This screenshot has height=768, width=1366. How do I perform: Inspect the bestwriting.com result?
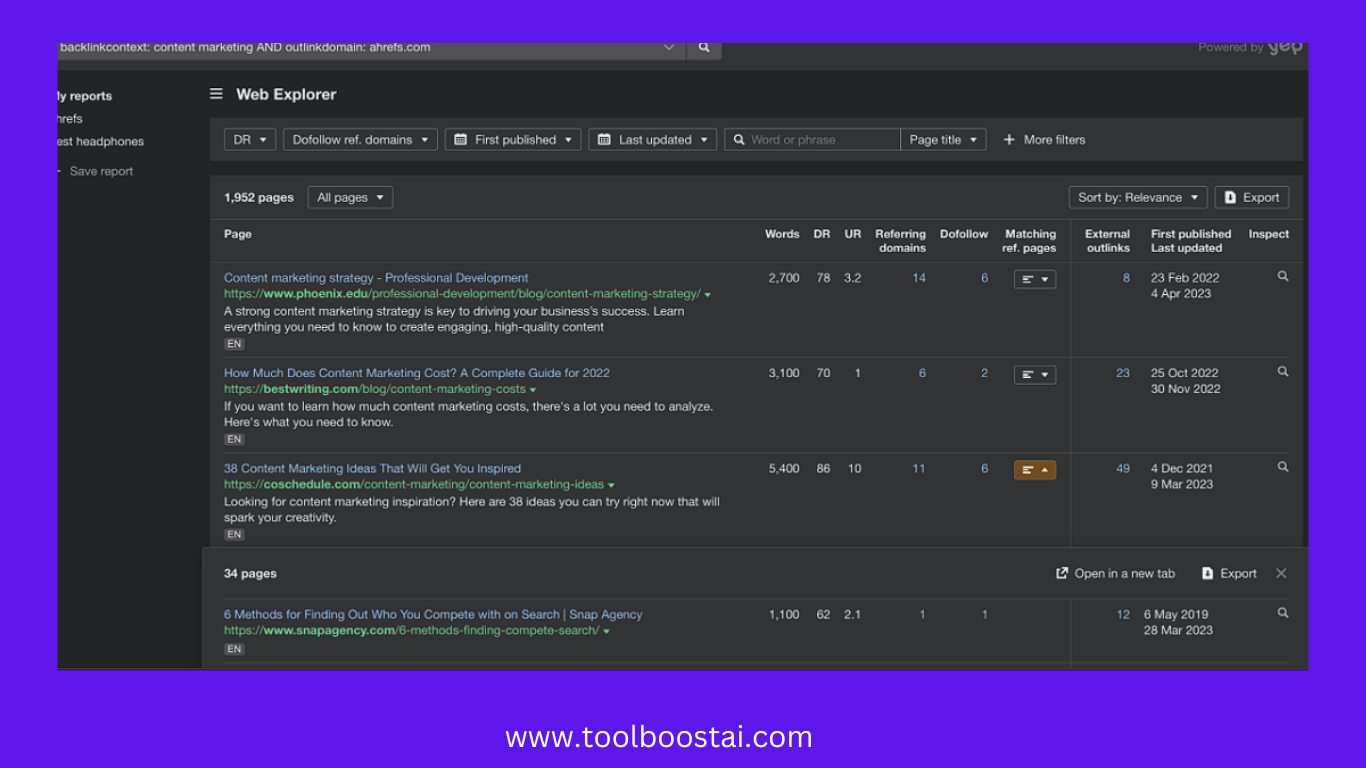click(x=1283, y=372)
